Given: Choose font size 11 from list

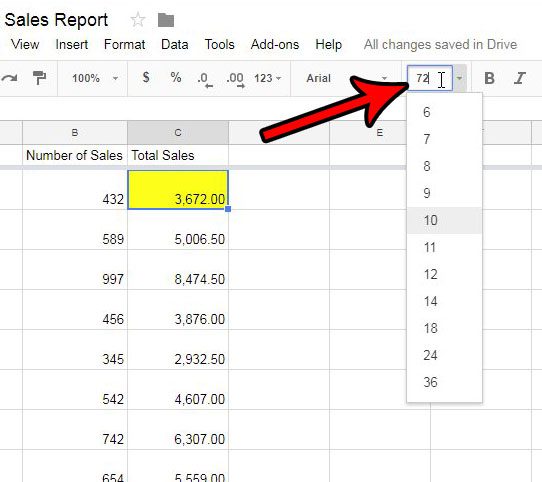Looking at the screenshot, I should [445, 247].
